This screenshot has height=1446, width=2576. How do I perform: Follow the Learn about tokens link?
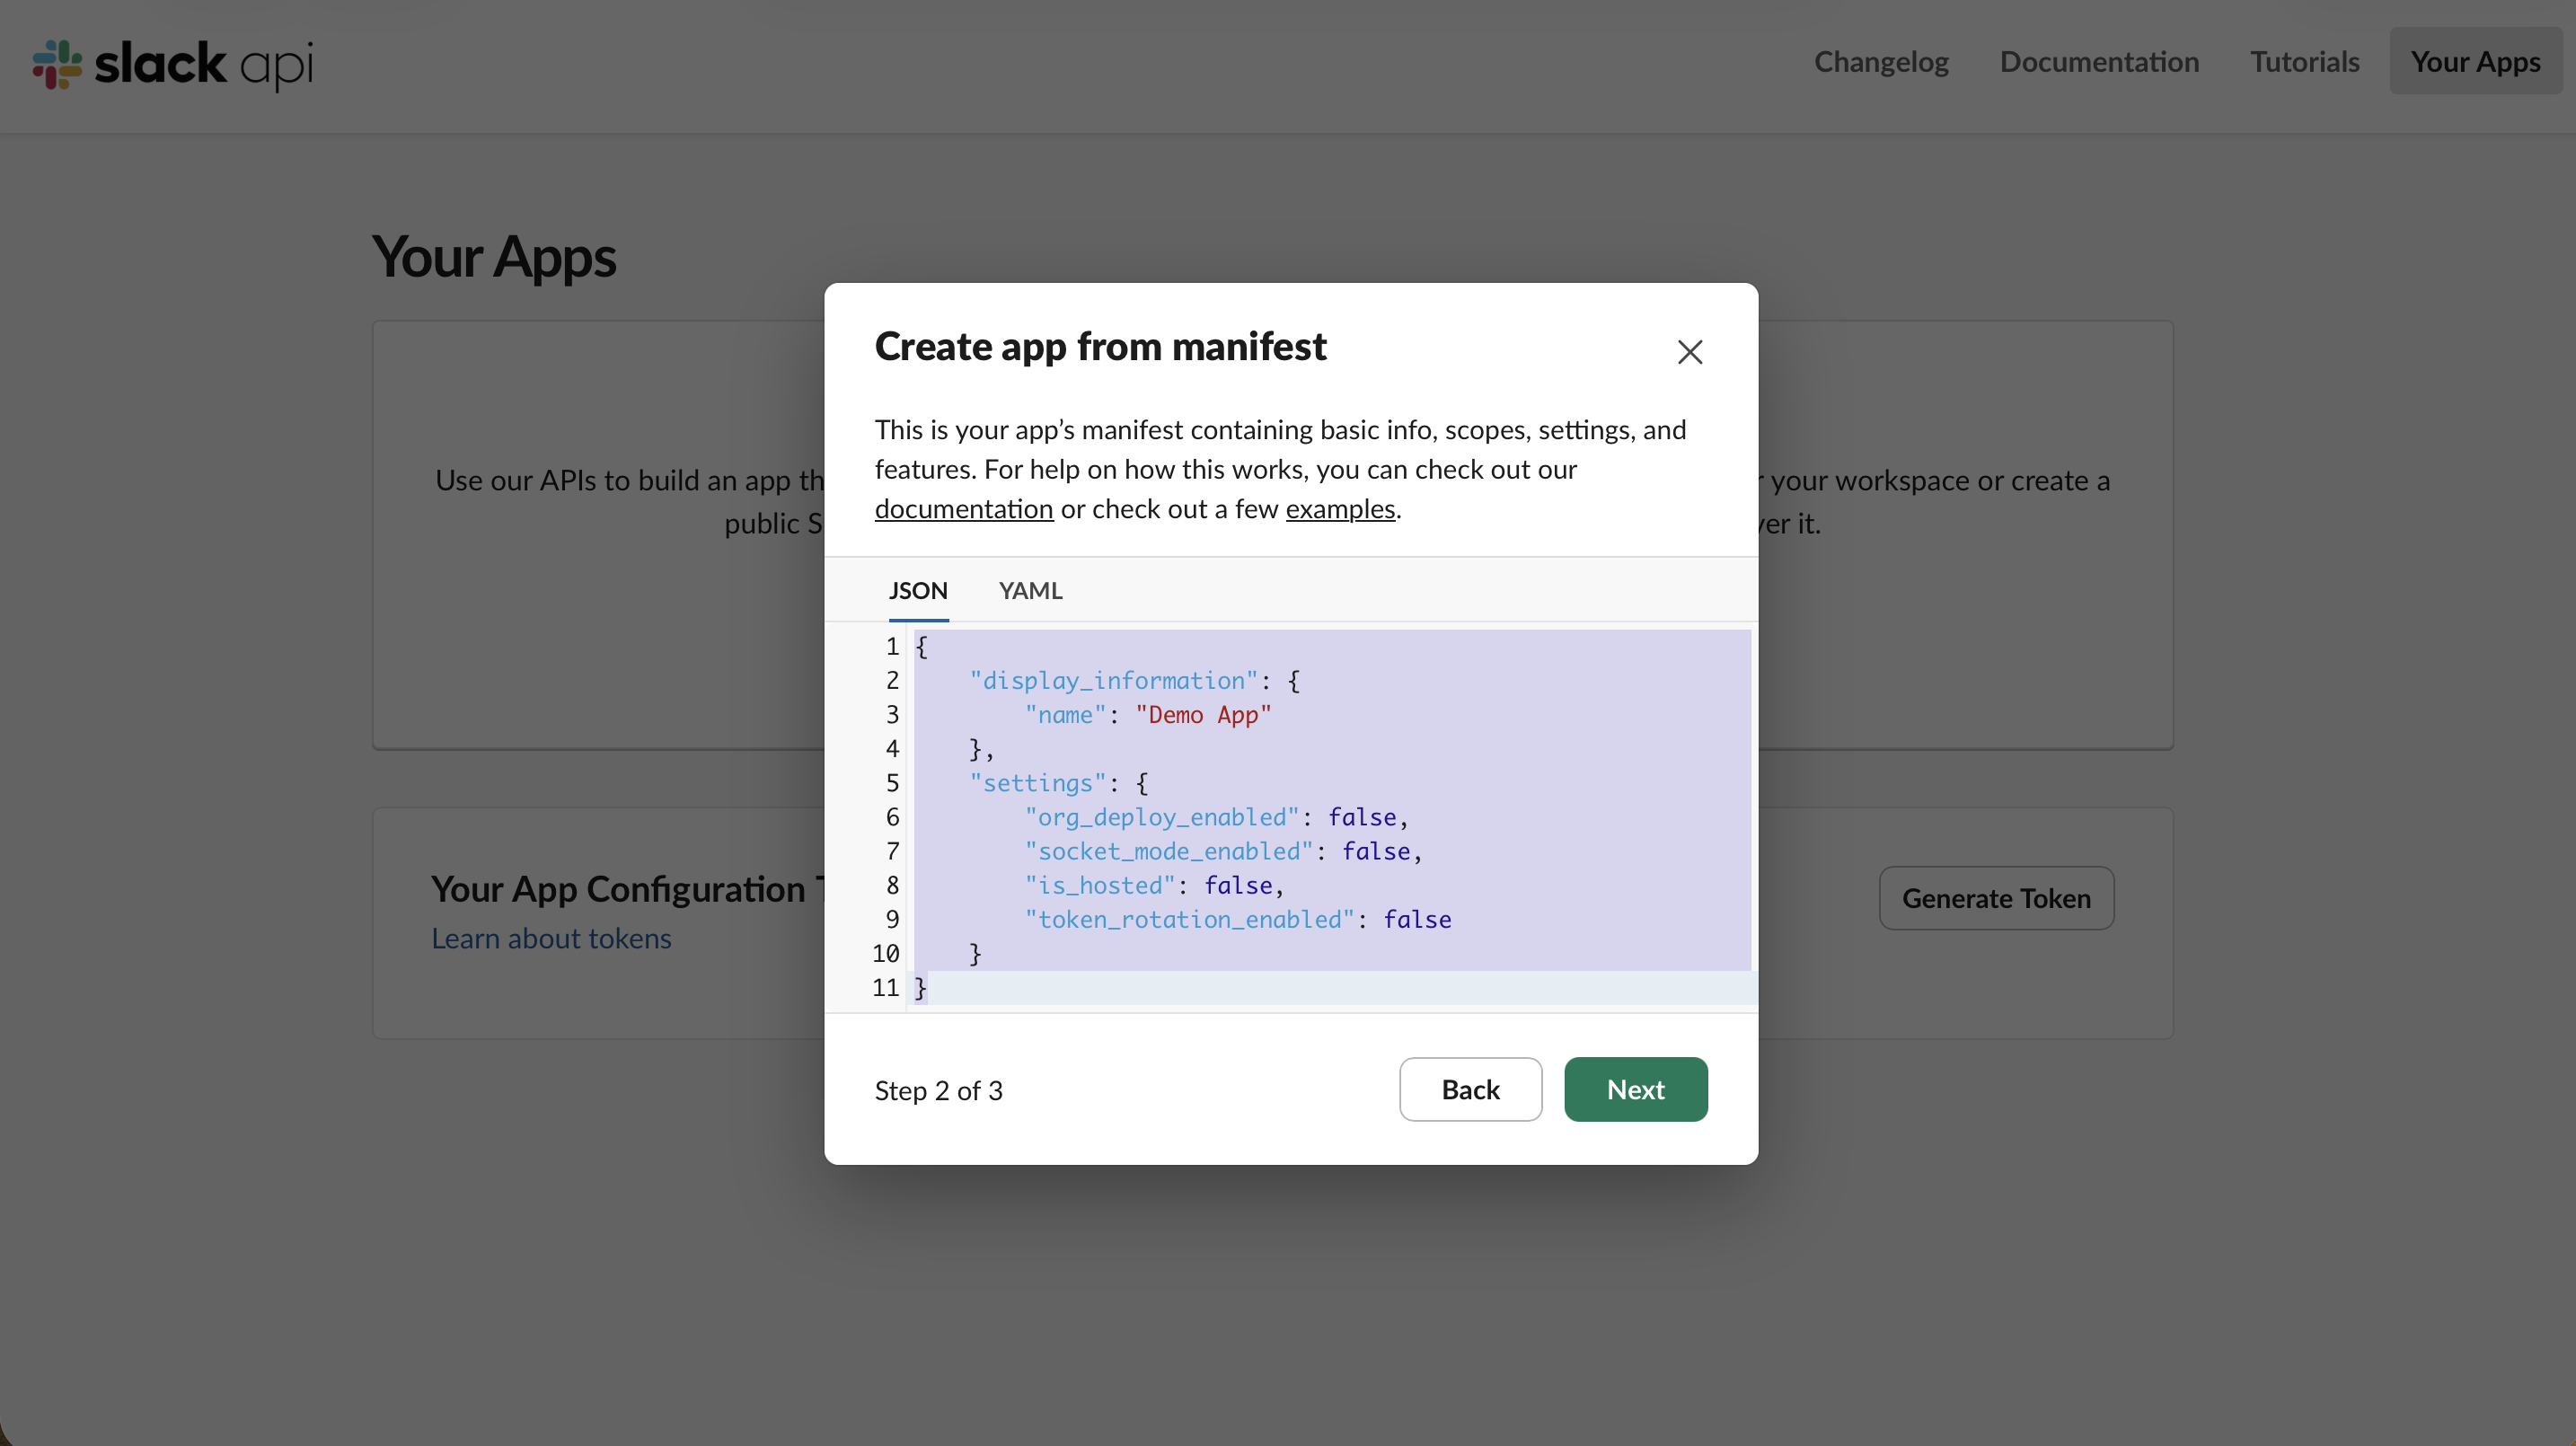[x=551, y=938]
